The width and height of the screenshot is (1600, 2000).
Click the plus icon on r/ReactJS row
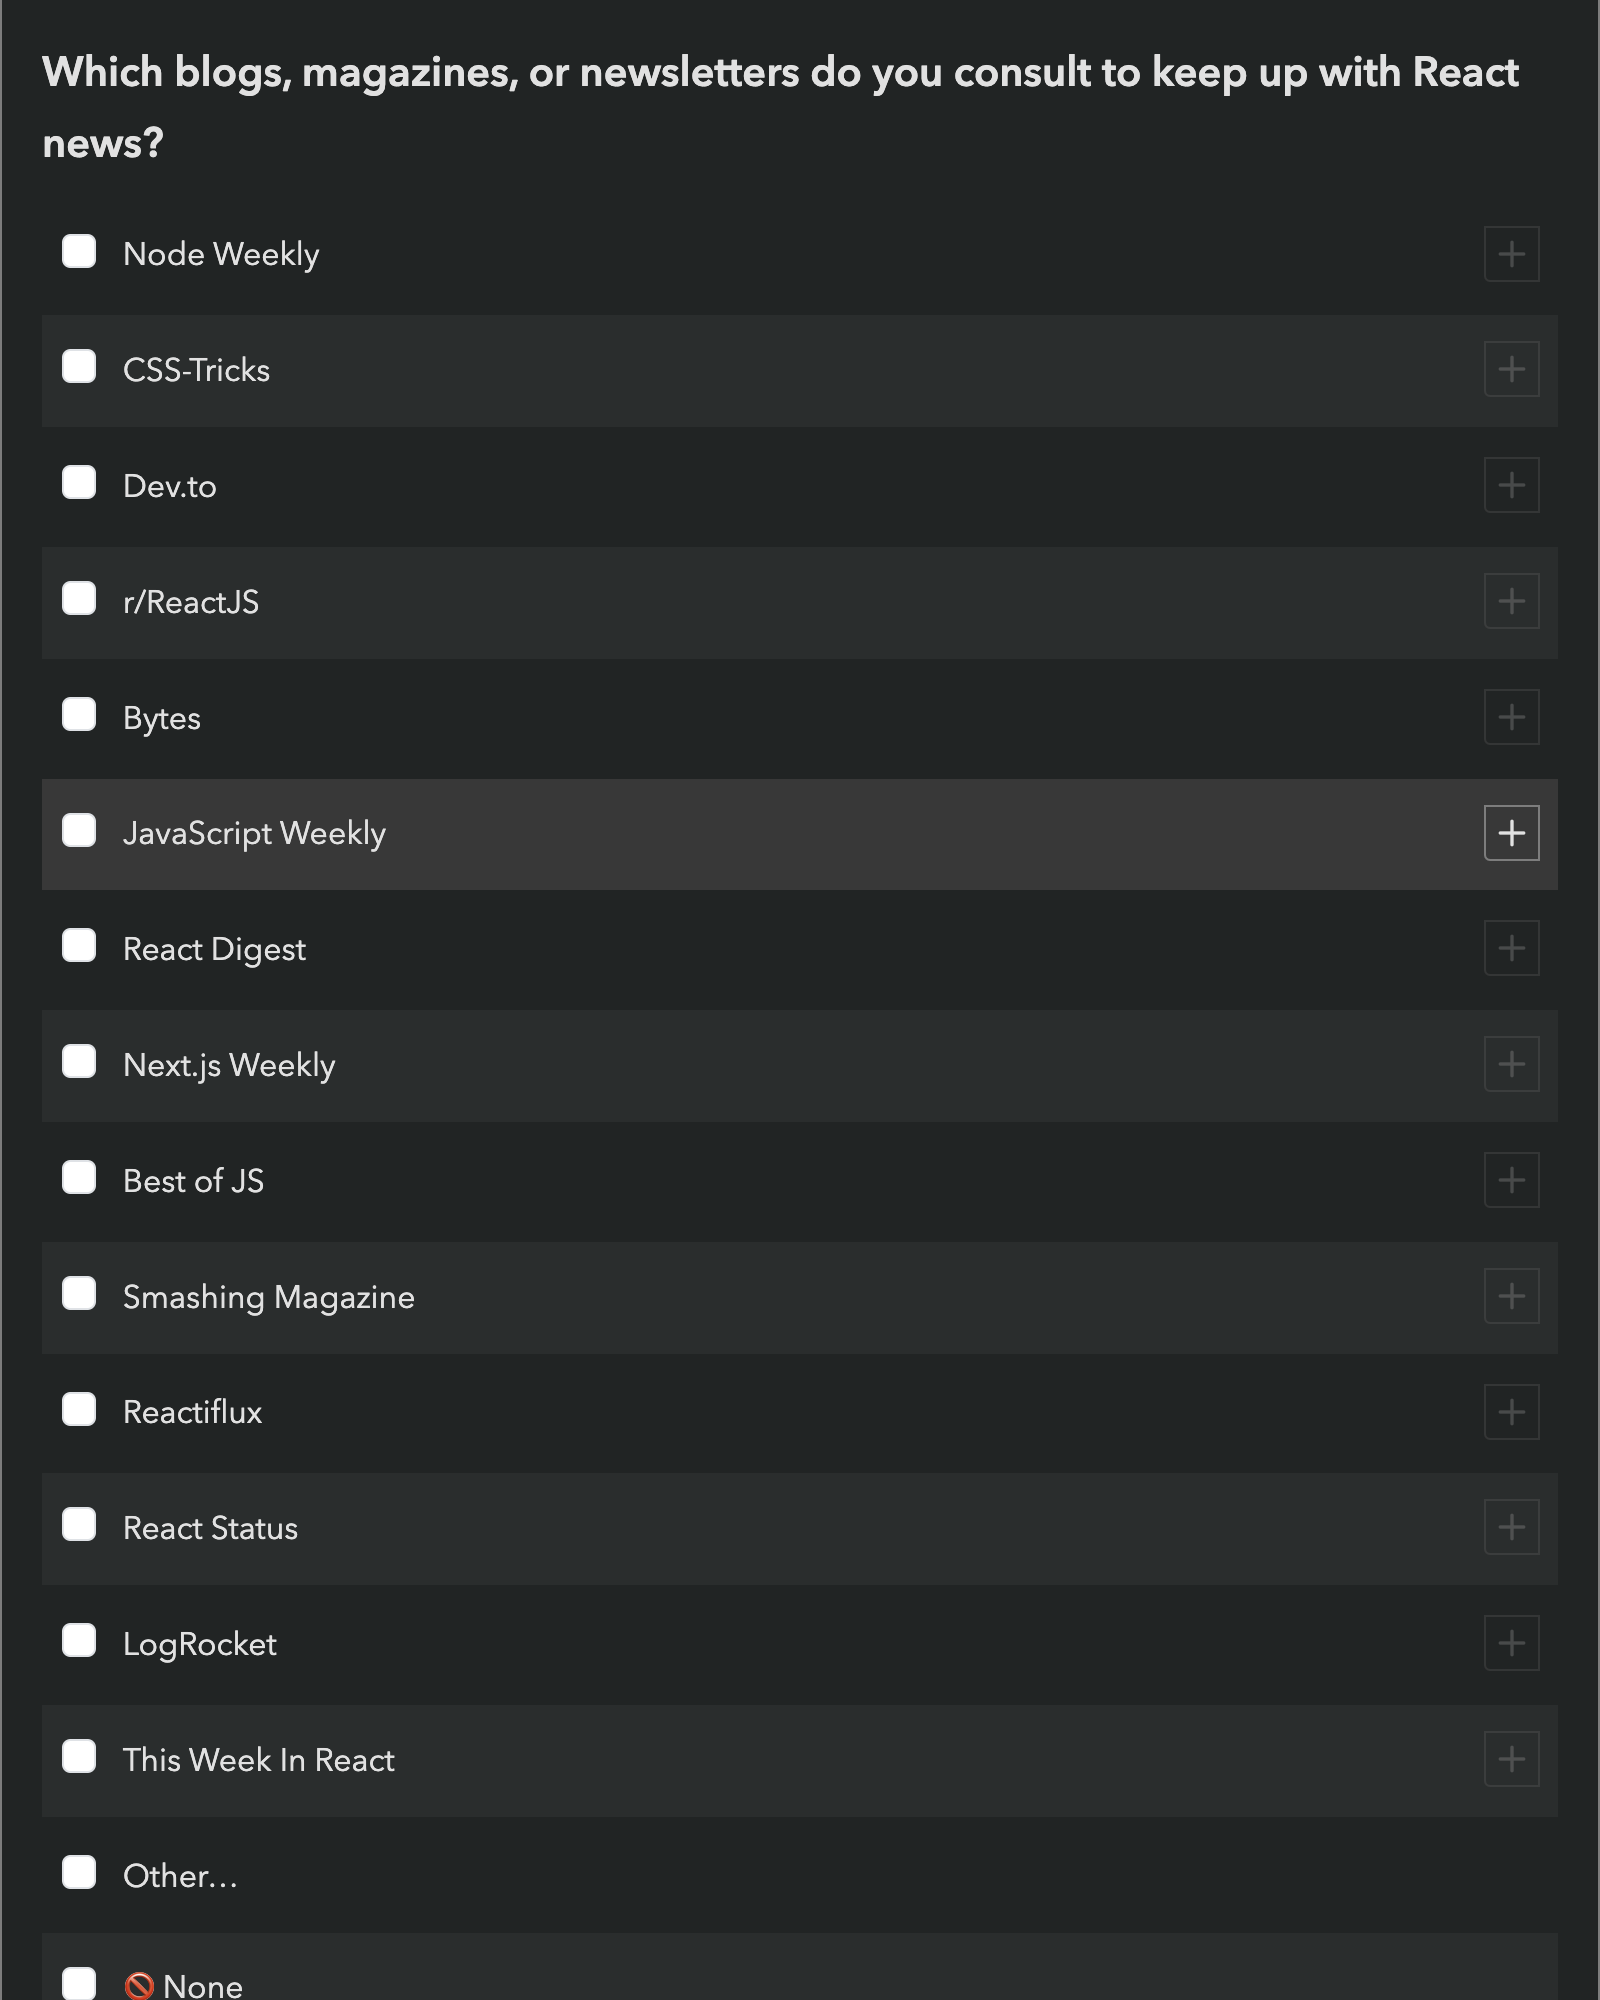(1511, 601)
